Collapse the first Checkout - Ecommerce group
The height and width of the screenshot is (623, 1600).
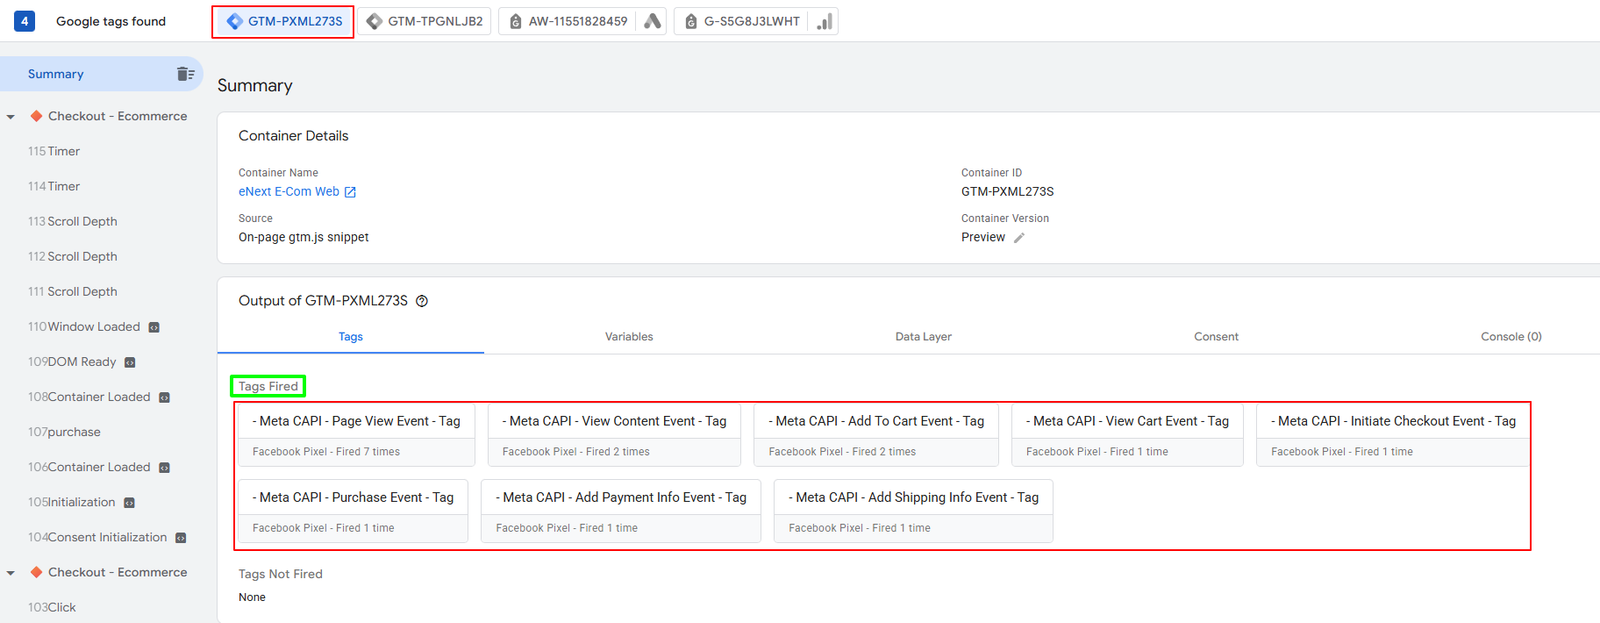[11, 117]
